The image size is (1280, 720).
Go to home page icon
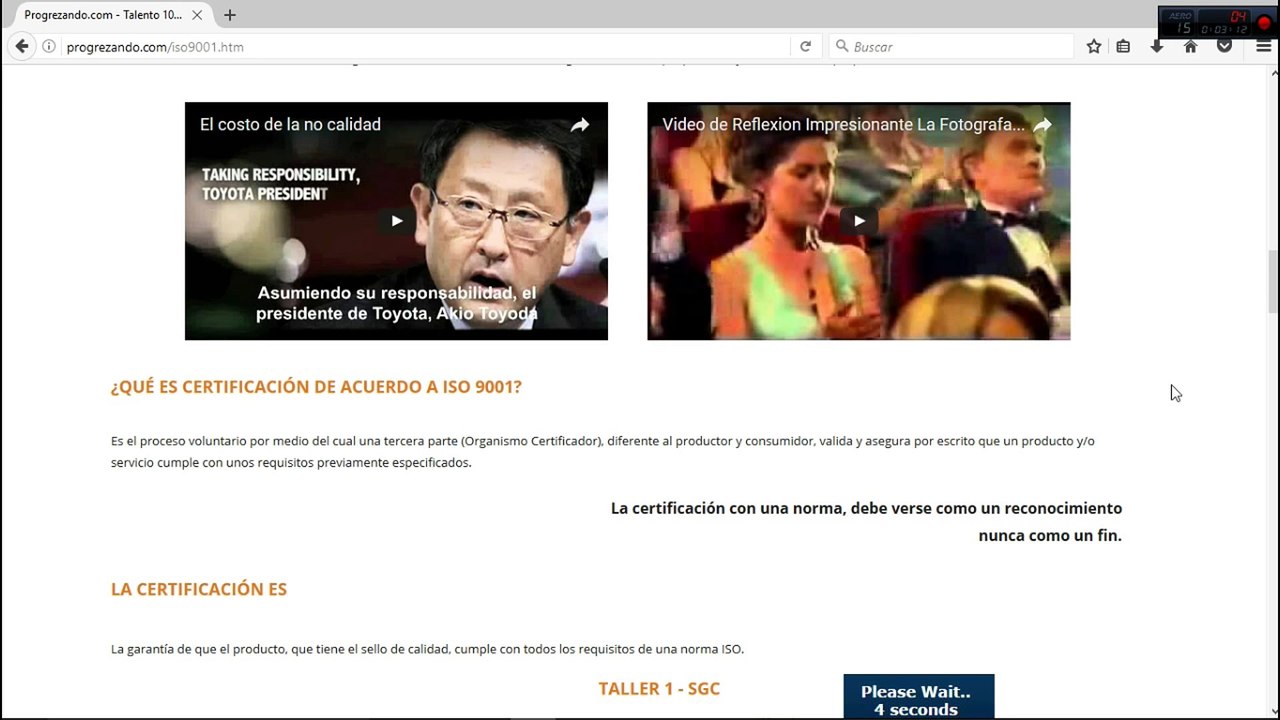click(x=1190, y=46)
